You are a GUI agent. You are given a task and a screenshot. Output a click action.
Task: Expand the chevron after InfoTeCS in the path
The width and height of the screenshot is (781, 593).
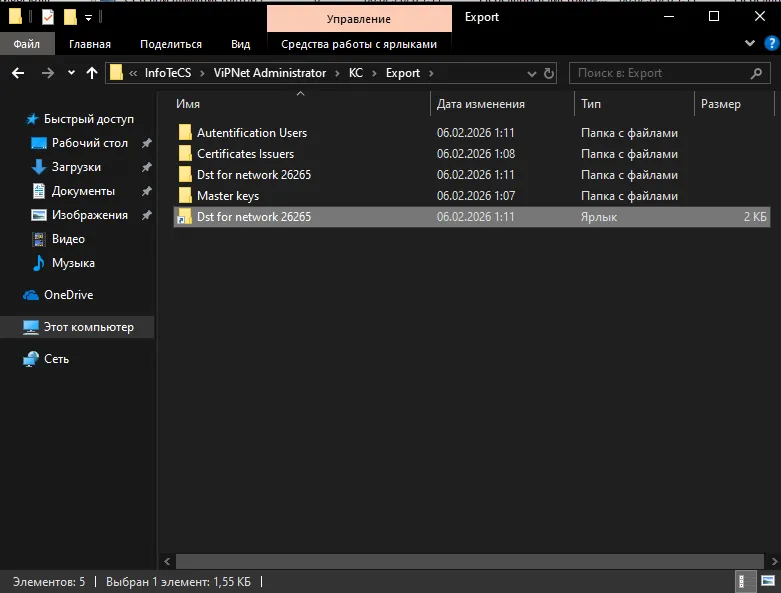pyautogui.click(x=202, y=73)
